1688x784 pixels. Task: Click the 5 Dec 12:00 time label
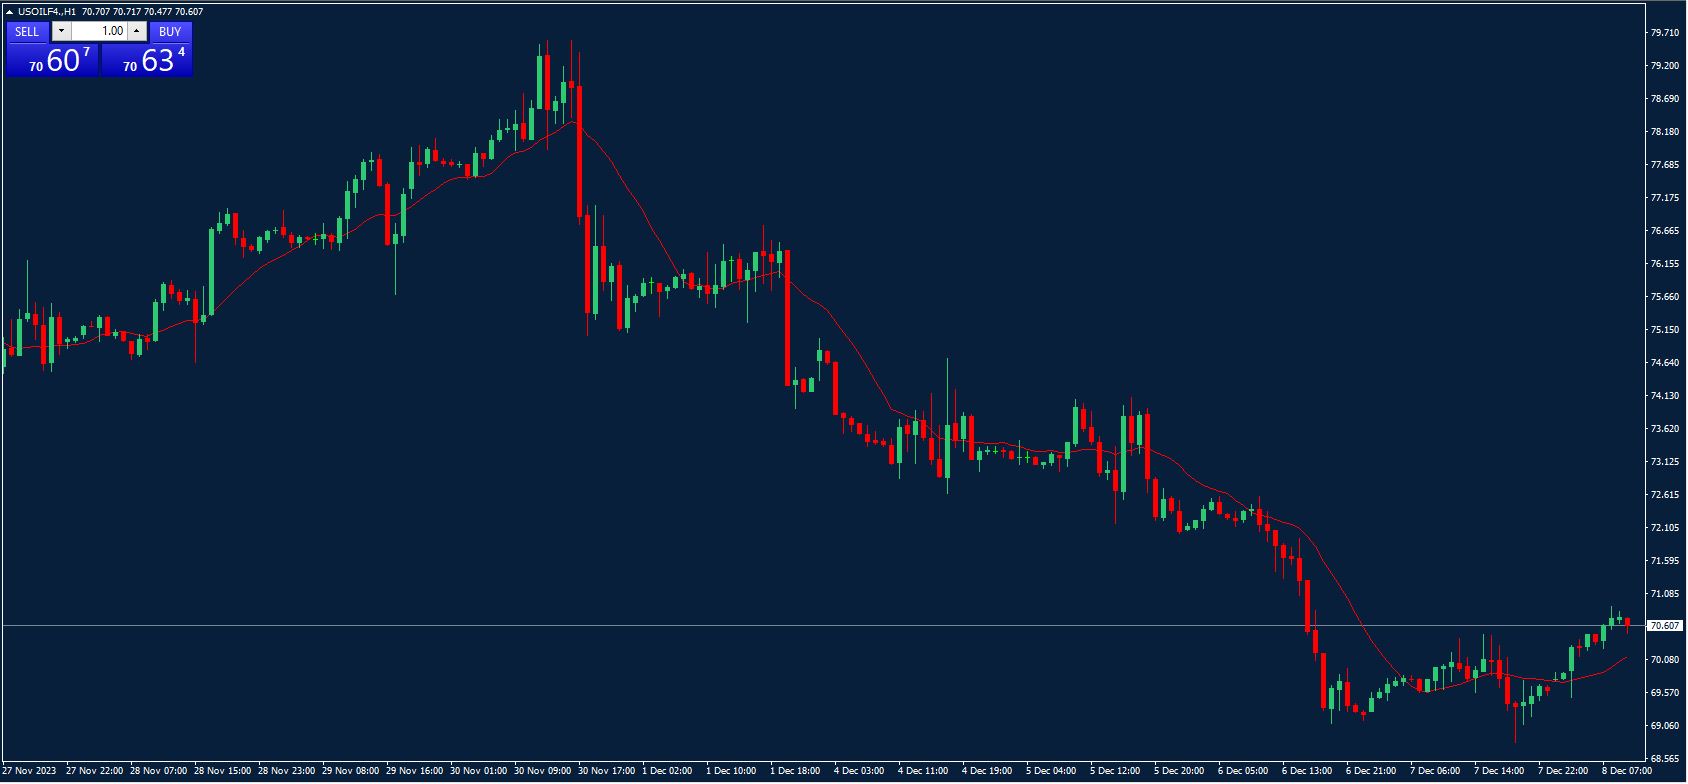(1115, 771)
